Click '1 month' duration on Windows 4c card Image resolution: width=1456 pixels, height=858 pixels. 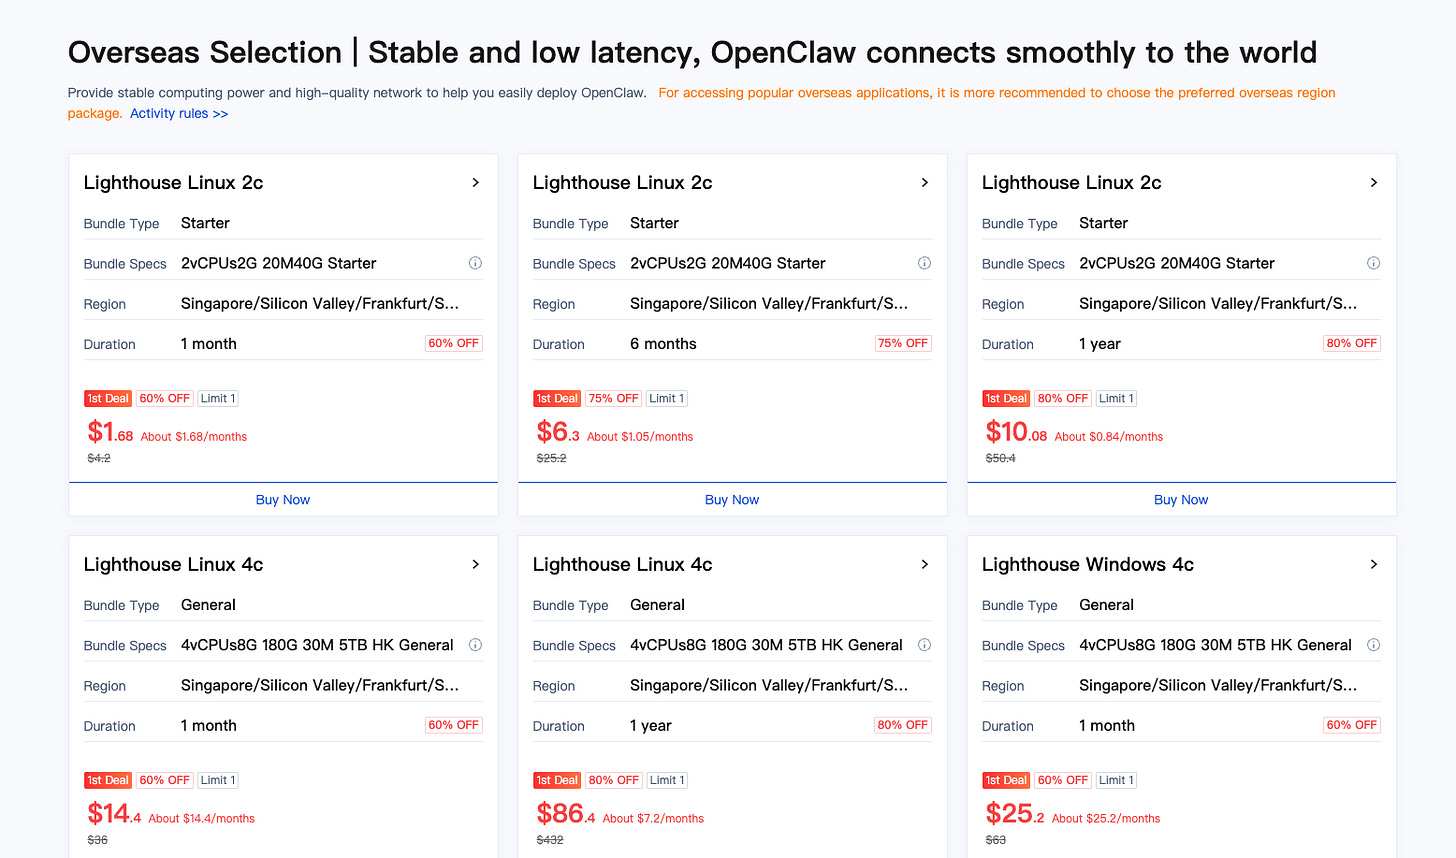1107,726
